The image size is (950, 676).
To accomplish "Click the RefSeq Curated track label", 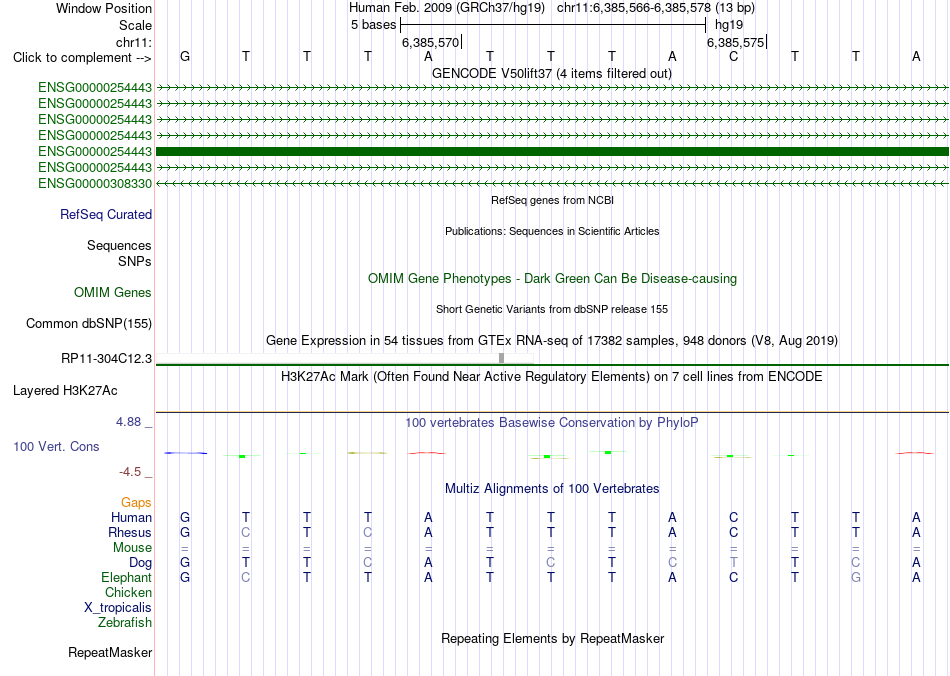I will coord(106,214).
